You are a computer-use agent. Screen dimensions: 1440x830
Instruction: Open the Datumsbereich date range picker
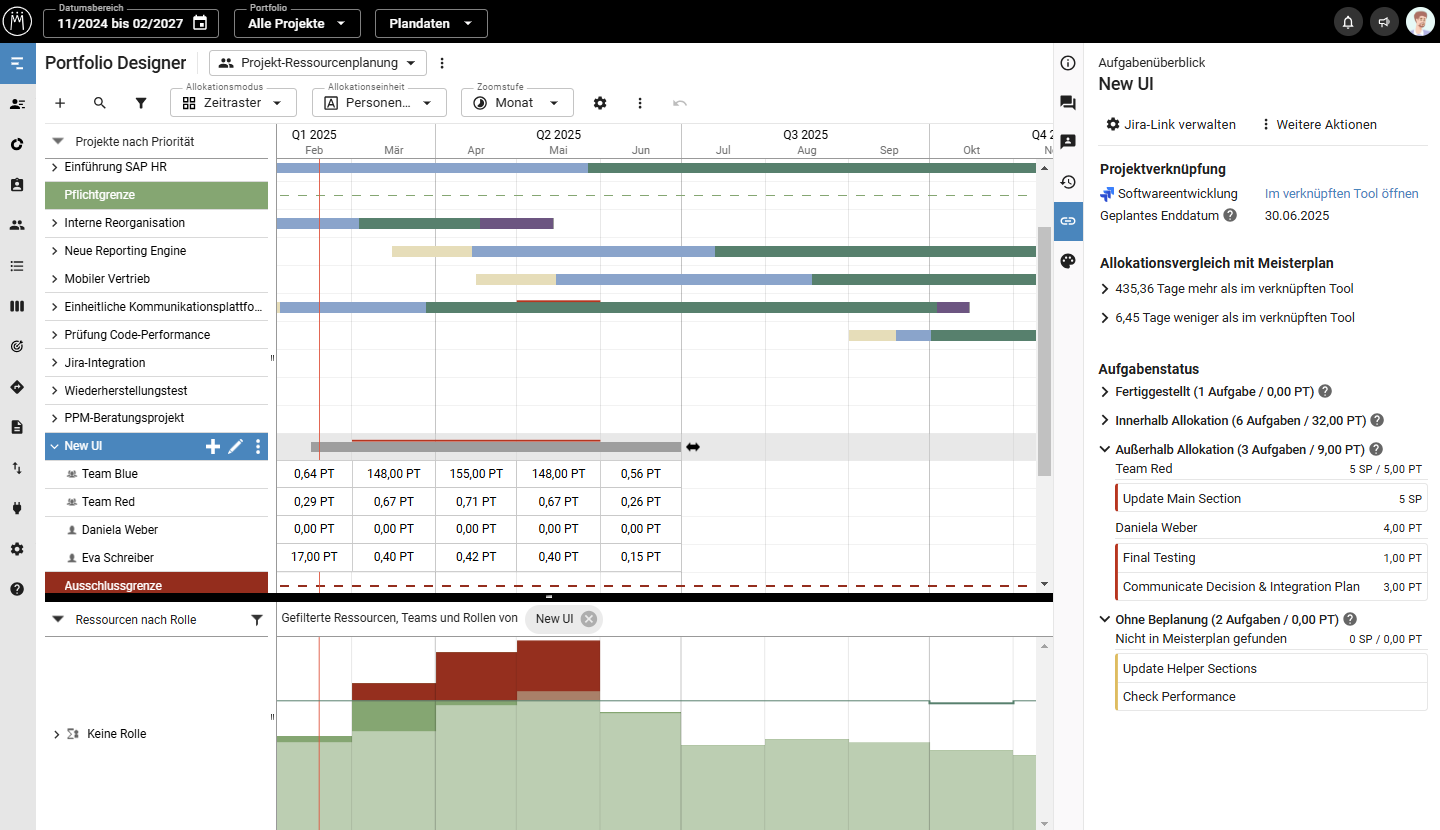click(132, 23)
